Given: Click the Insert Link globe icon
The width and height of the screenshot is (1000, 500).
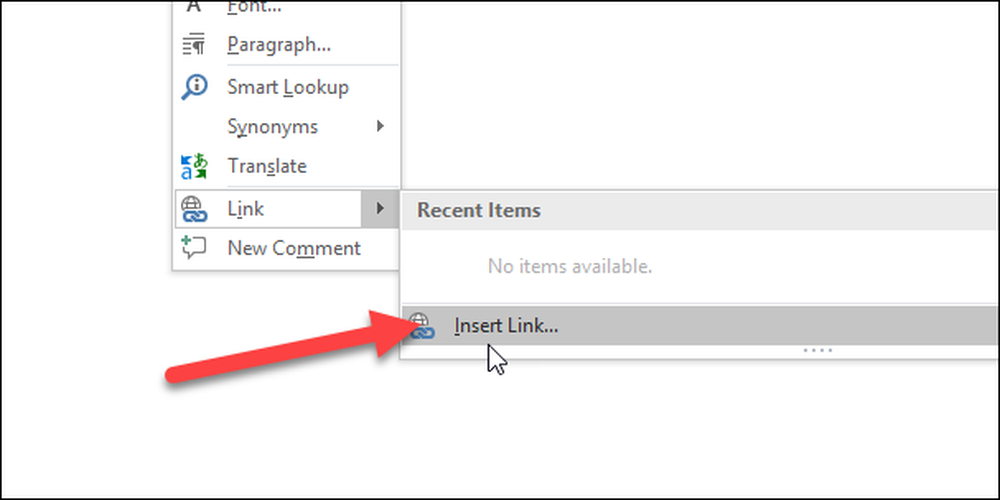Looking at the screenshot, I should (x=421, y=326).
